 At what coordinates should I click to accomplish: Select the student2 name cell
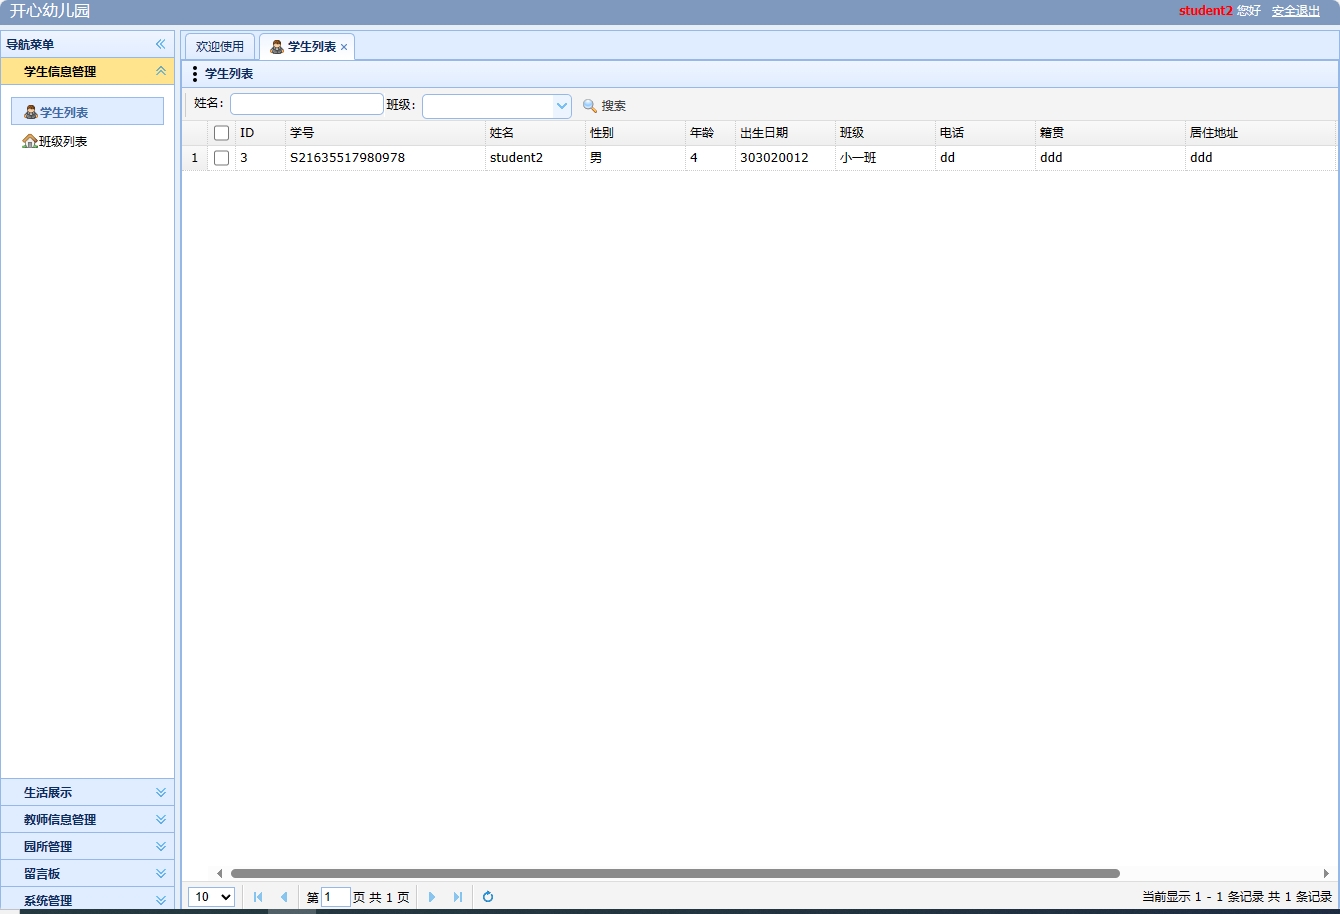click(535, 158)
